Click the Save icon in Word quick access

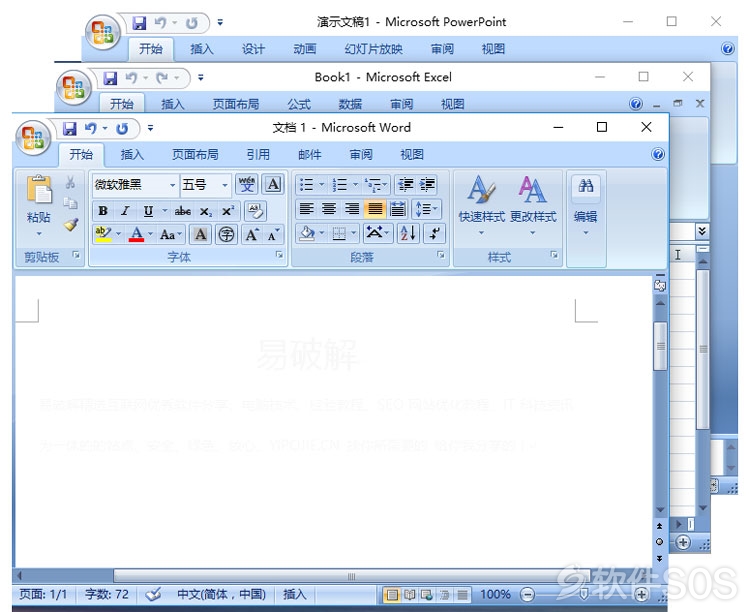70,128
